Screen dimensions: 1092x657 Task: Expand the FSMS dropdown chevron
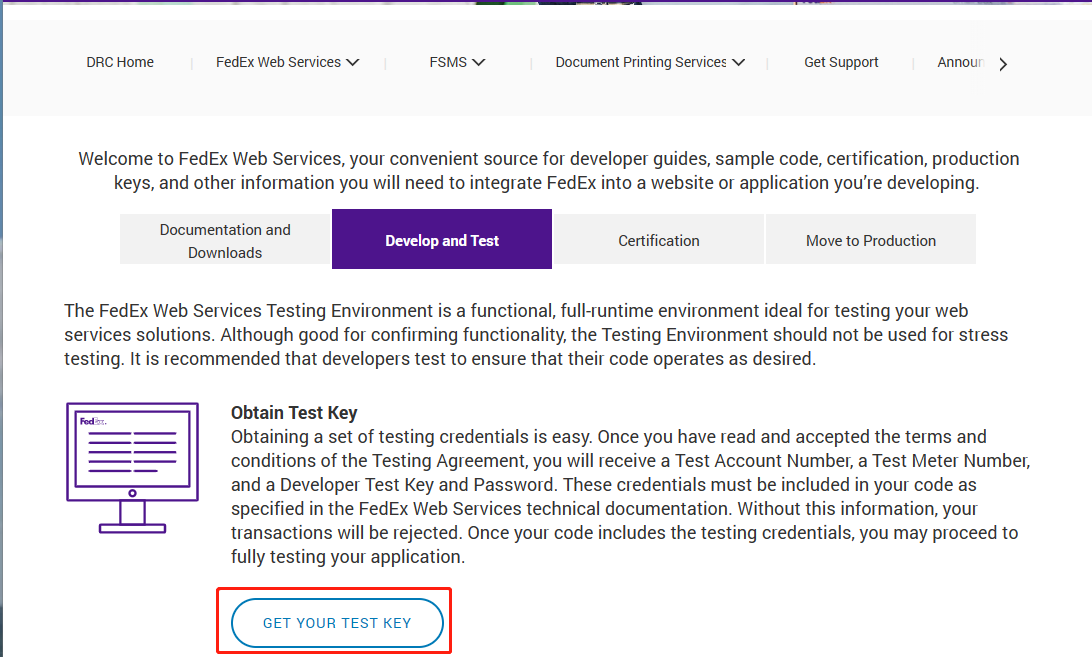pos(478,62)
